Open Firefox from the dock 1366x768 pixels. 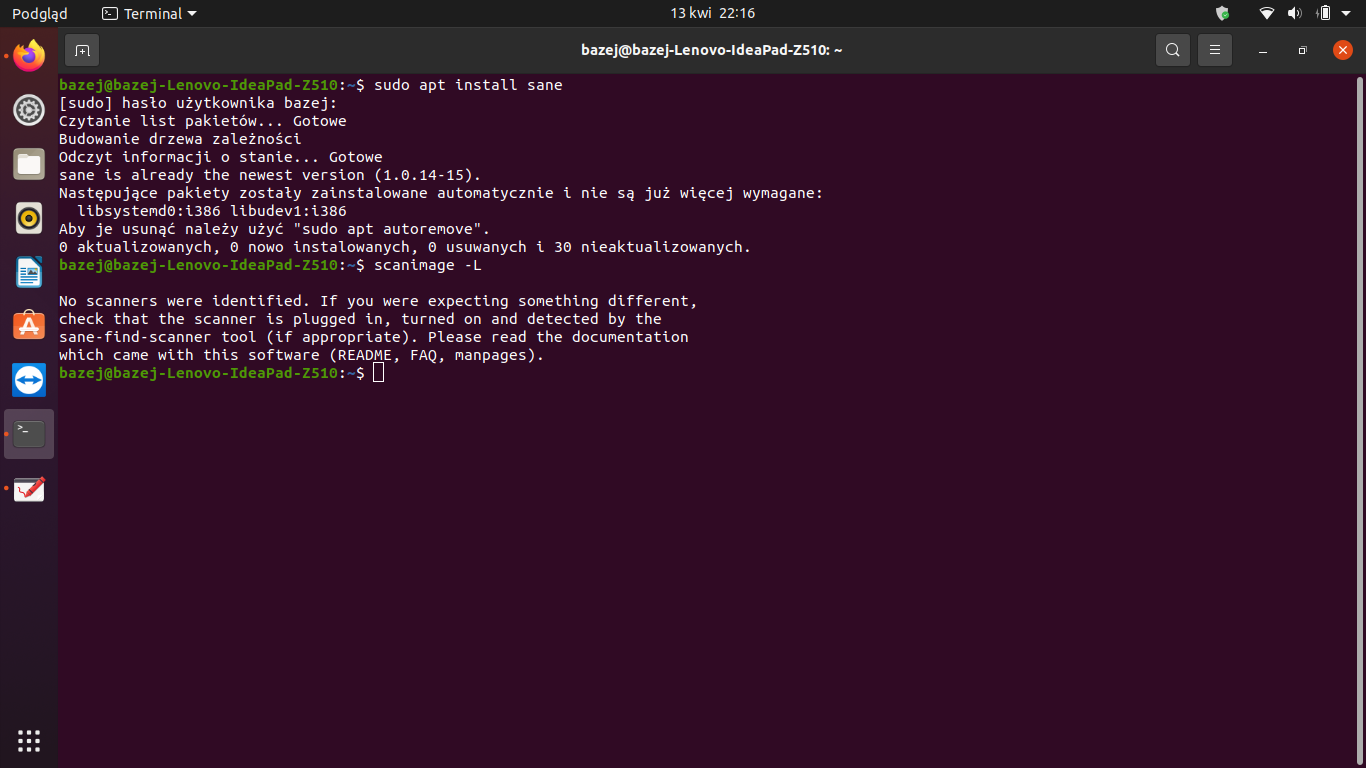click(29, 56)
